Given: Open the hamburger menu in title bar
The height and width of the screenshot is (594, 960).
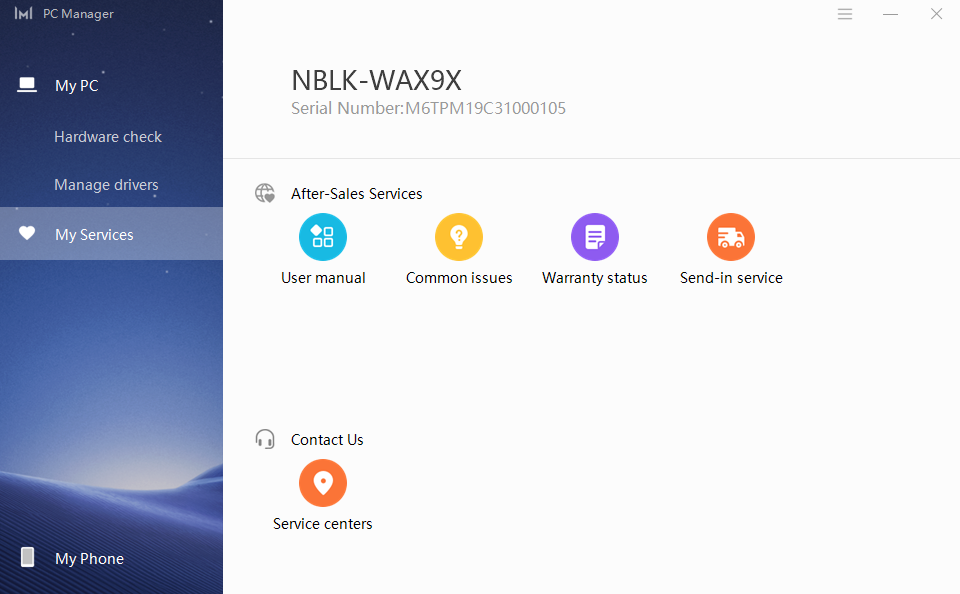Looking at the screenshot, I should (845, 14).
